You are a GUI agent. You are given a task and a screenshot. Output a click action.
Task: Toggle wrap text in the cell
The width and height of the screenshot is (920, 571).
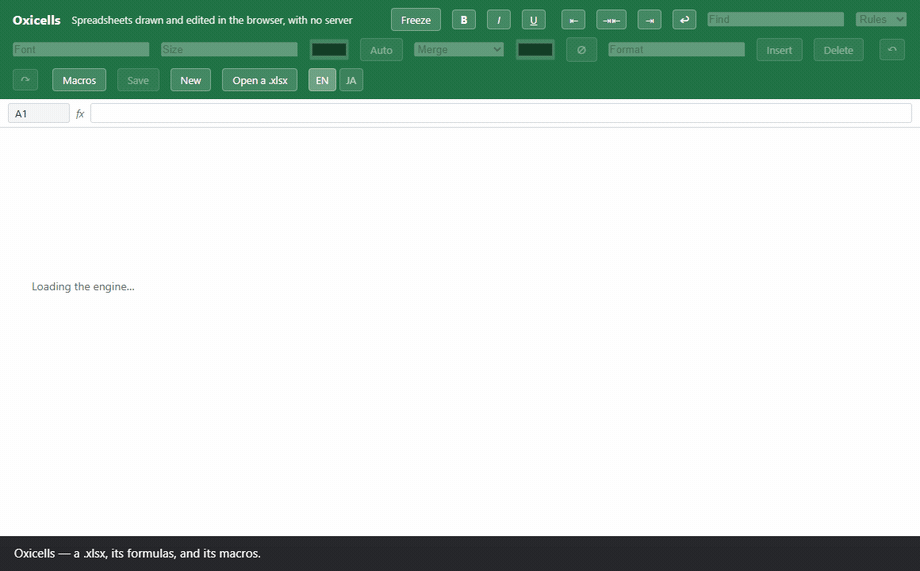[684, 20]
